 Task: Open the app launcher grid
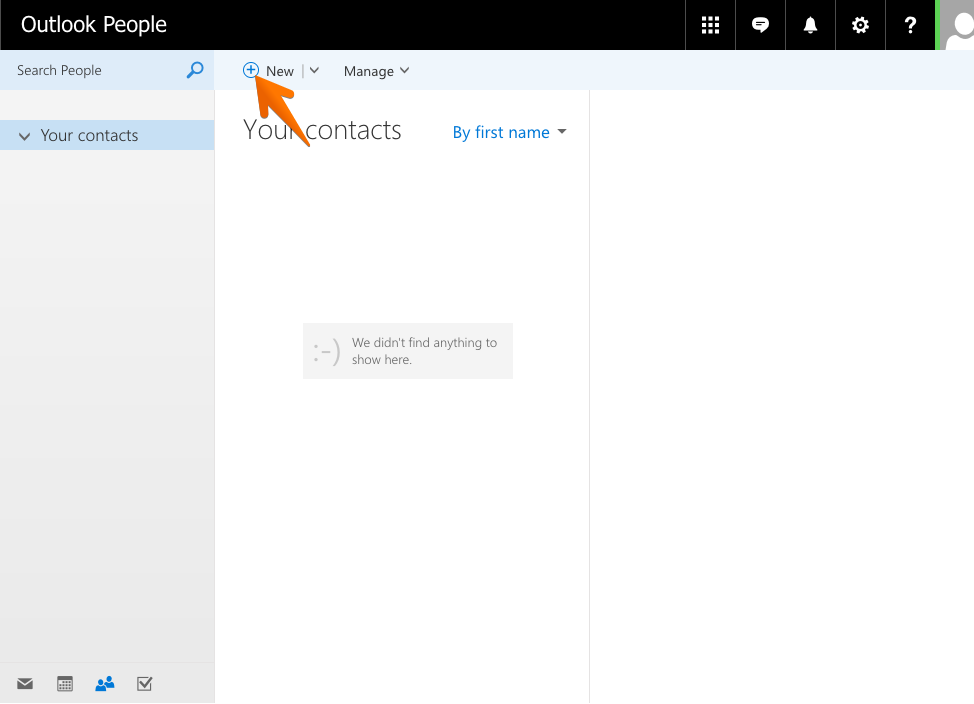[710, 25]
